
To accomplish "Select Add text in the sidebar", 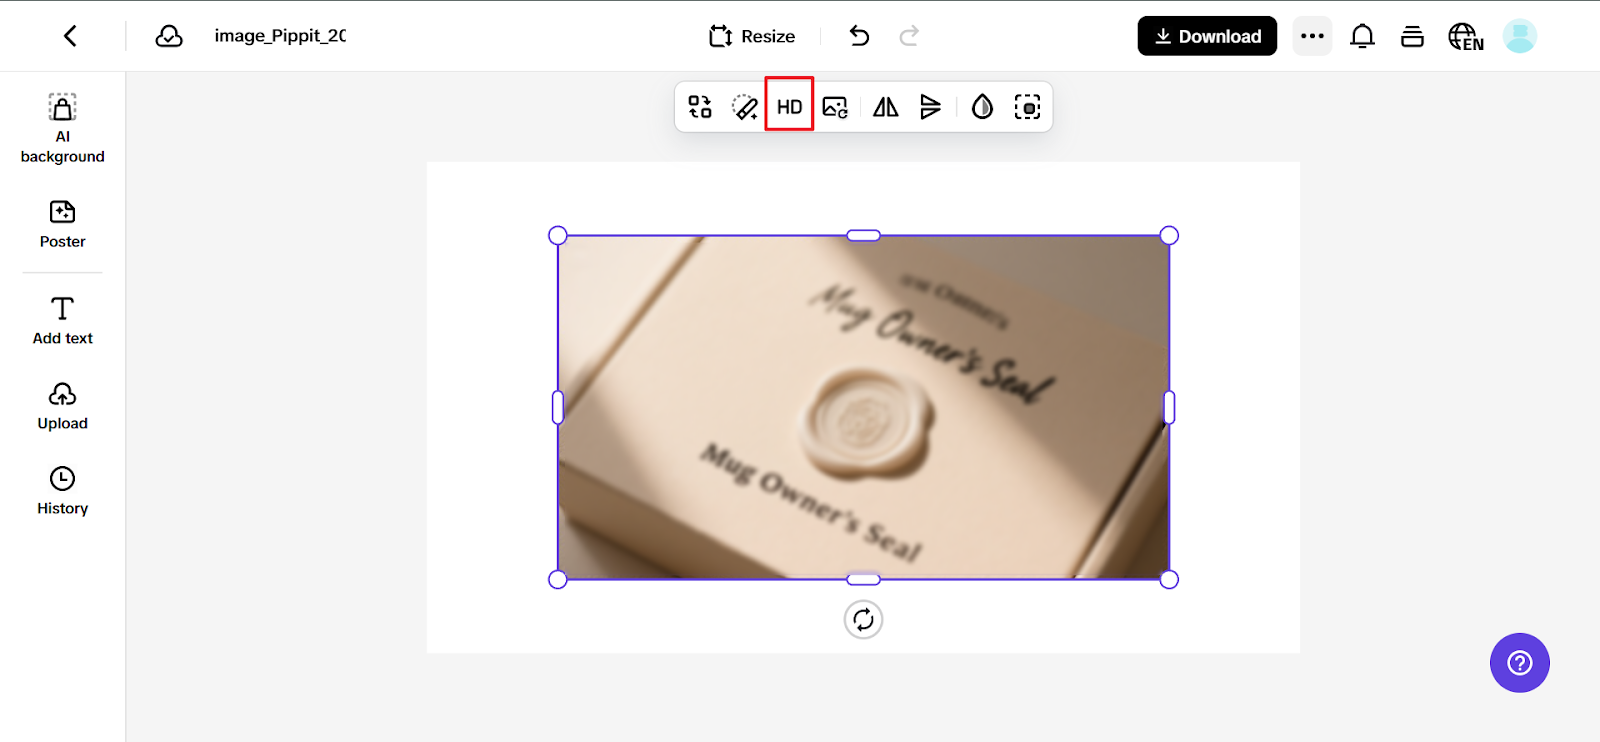I will 62,320.
